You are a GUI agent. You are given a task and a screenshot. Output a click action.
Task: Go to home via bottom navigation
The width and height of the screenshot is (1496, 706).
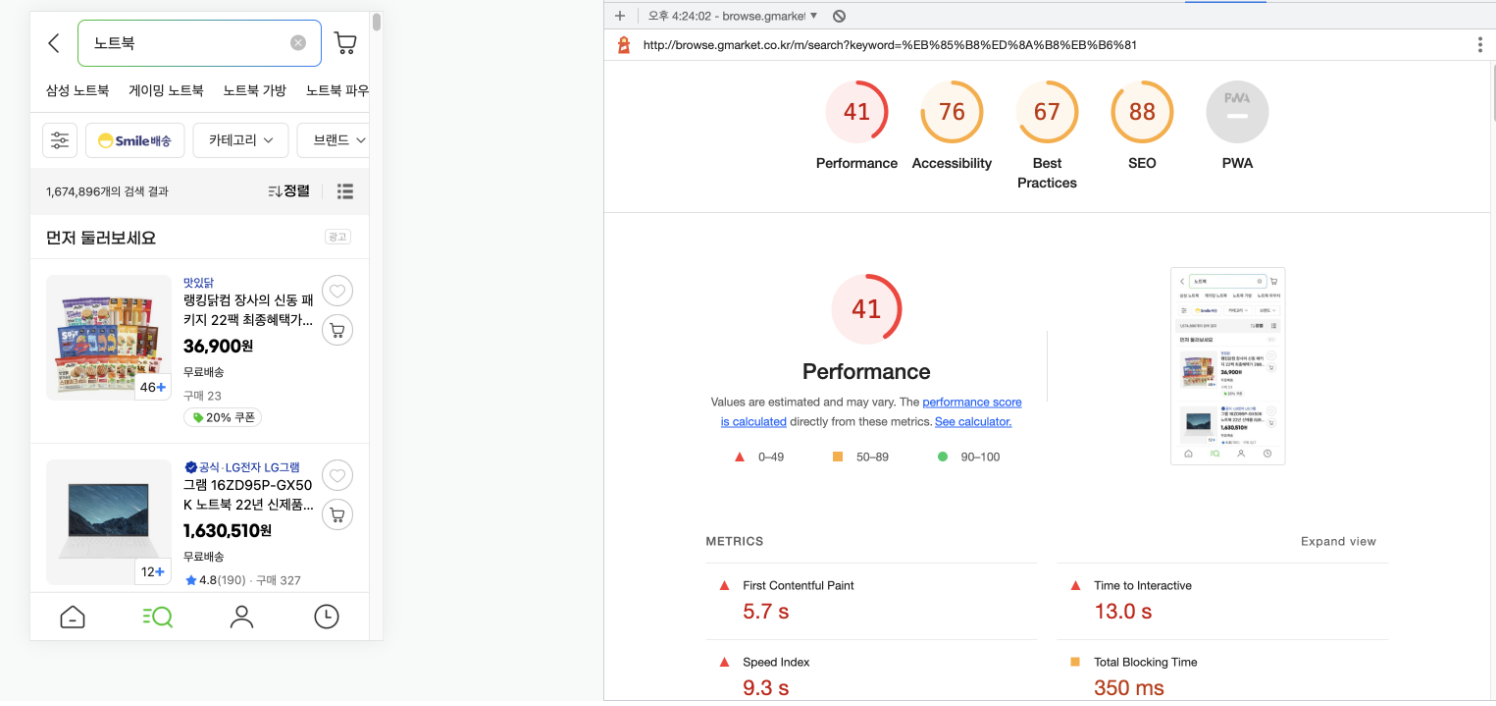tap(73, 617)
